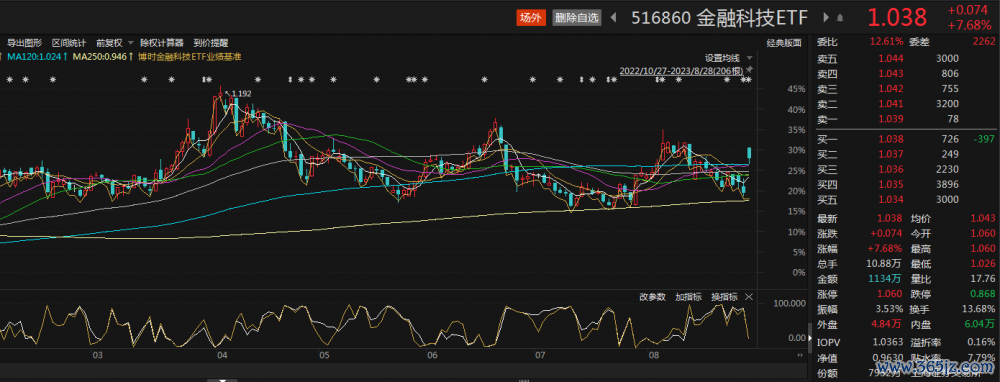Click the 委比 12.61% value
The image size is (1000, 382).
(886, 41)
